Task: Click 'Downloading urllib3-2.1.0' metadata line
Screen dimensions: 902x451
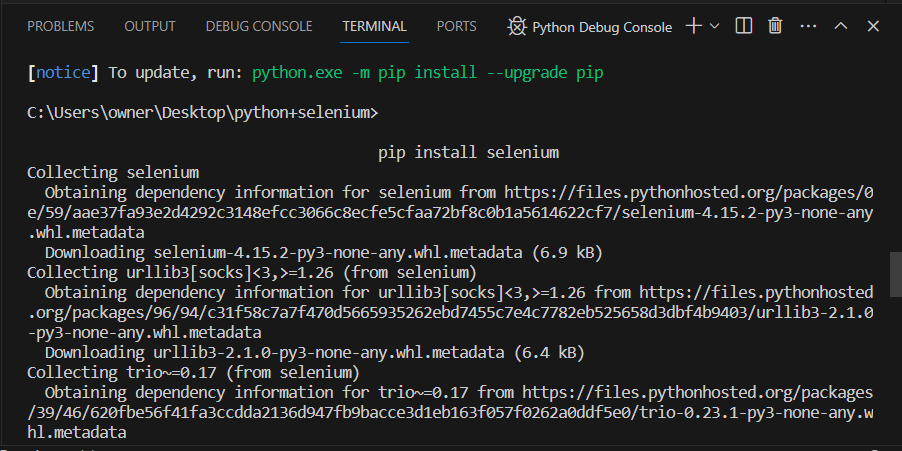Action: point(315,352)
